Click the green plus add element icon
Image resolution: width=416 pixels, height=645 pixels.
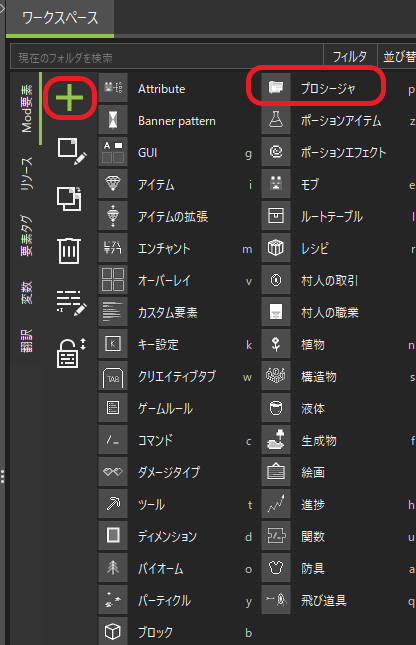[70, 97]
